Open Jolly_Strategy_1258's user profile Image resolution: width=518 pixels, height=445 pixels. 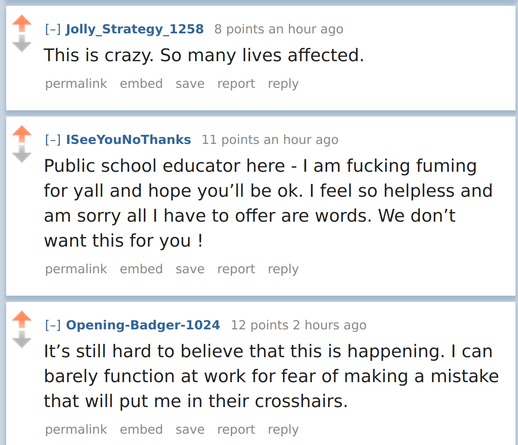pos(135,29)
